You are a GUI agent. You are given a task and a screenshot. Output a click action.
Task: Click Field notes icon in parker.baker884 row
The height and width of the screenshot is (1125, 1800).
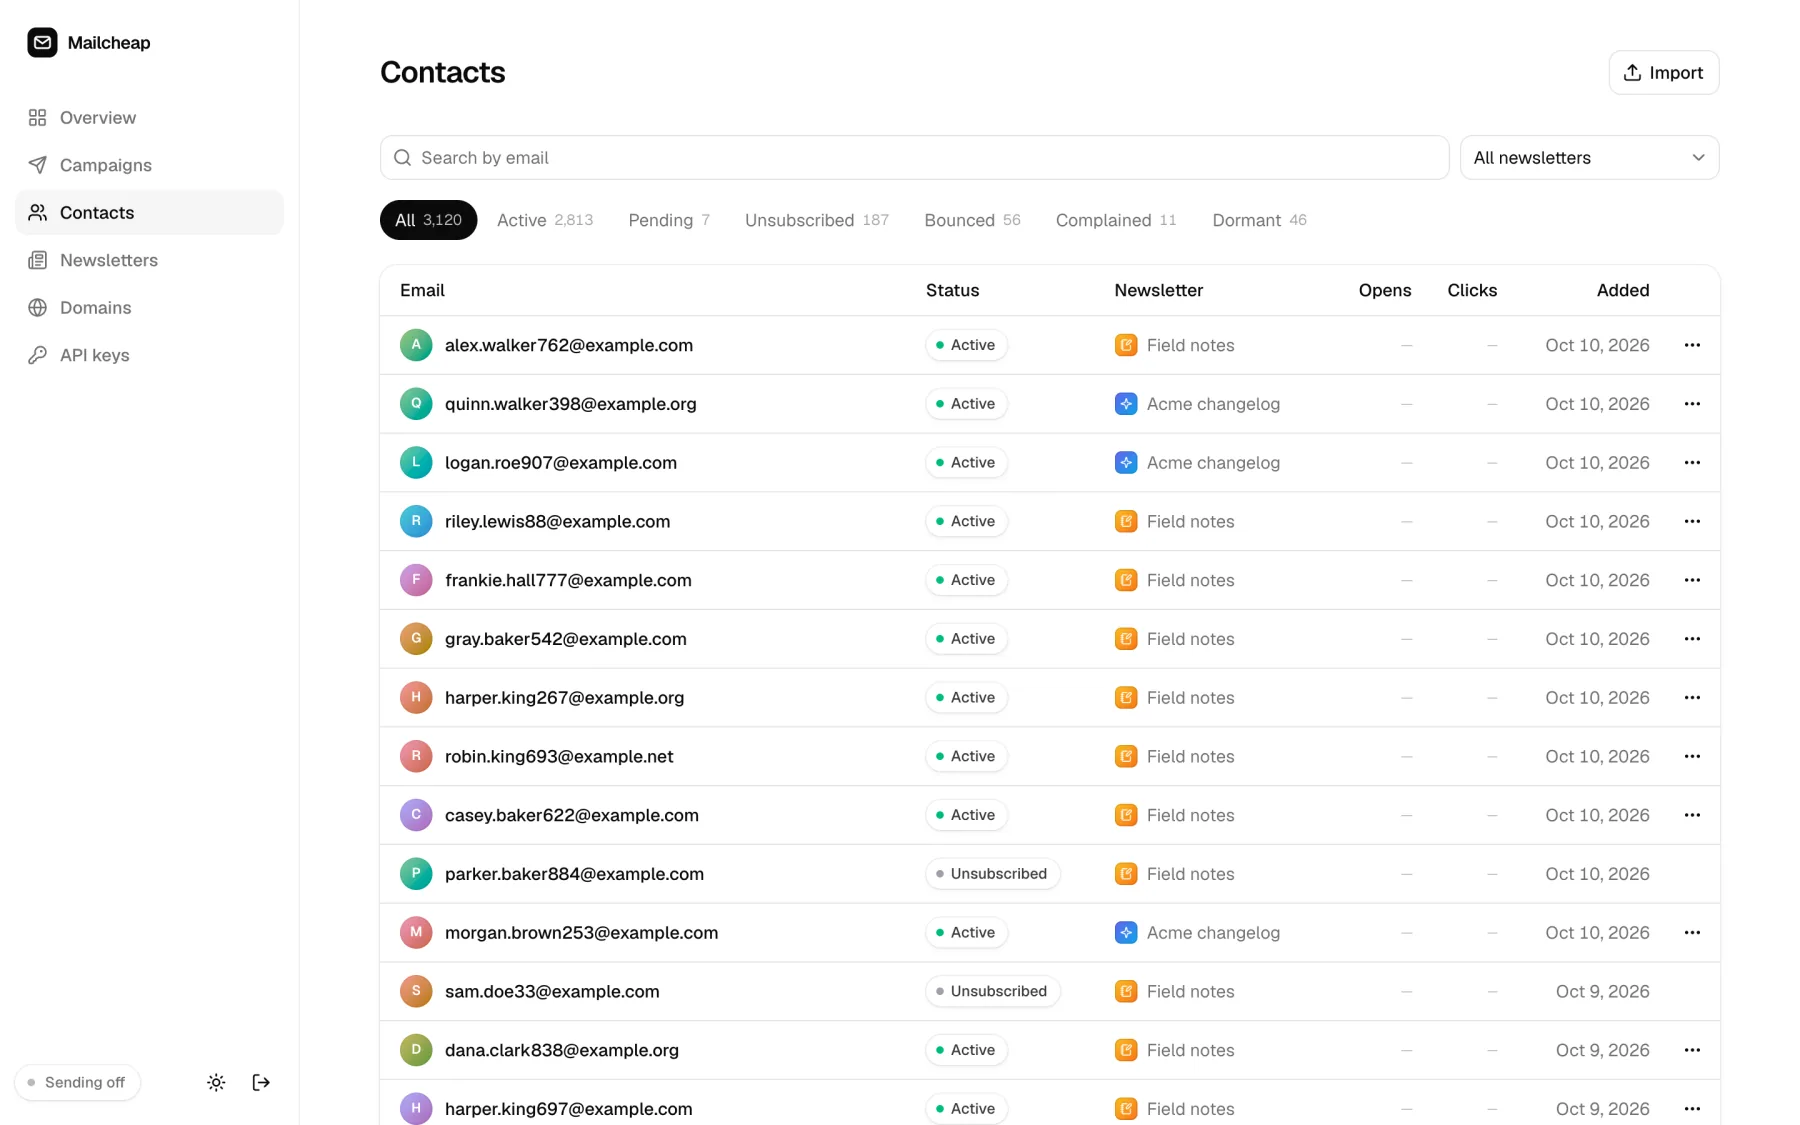pos(1126,874)
